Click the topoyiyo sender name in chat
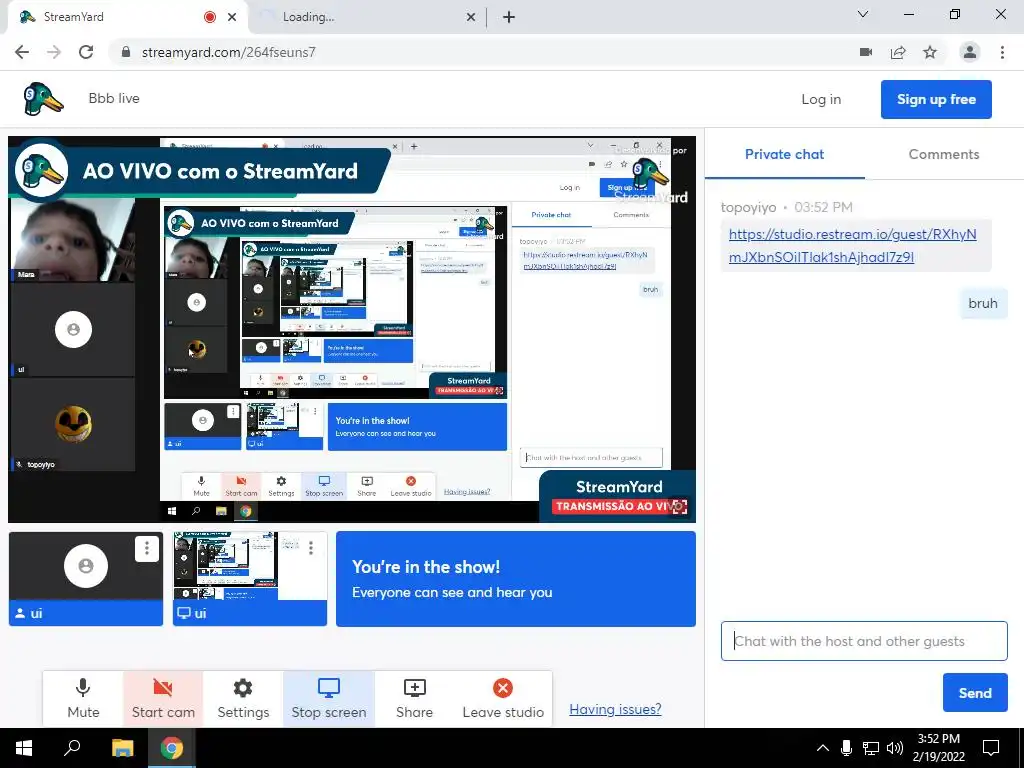Viewport: 1024px width, 768px height. (748, 207)
